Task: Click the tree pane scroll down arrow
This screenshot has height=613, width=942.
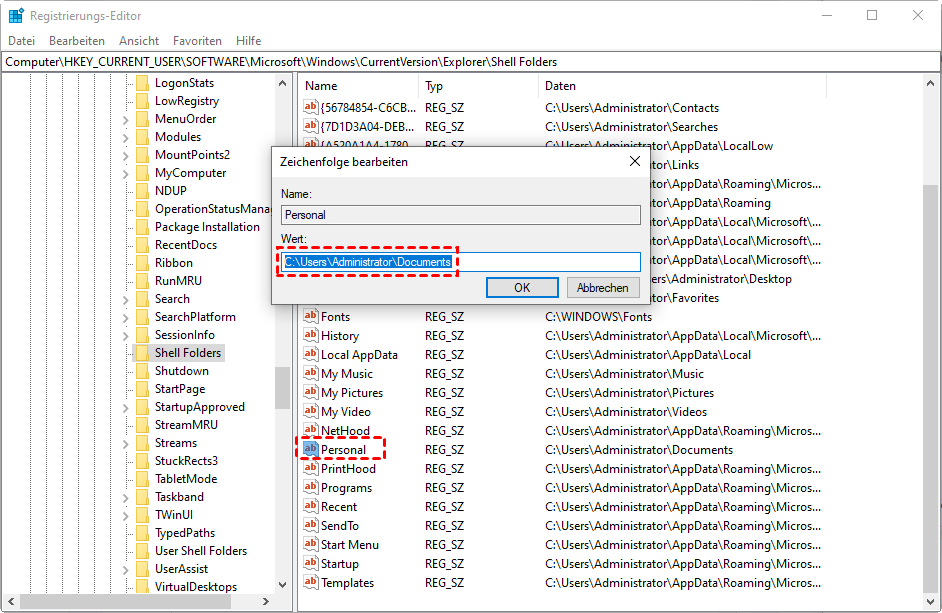Action: pos(282,585)
